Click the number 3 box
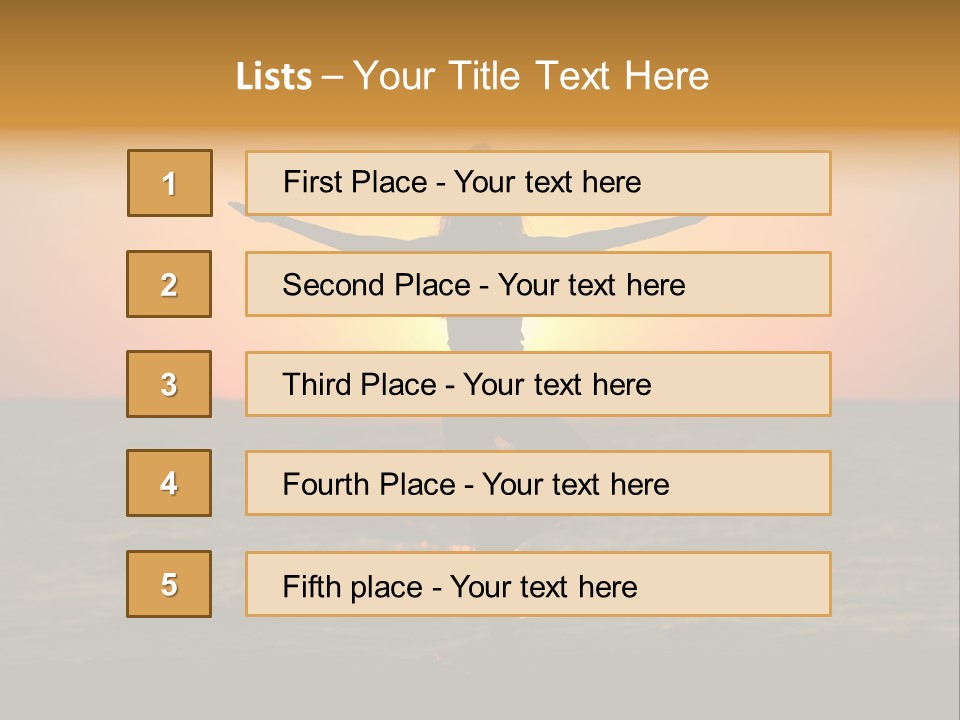Viewport: 960px width, 720px height. click(169, 384)
